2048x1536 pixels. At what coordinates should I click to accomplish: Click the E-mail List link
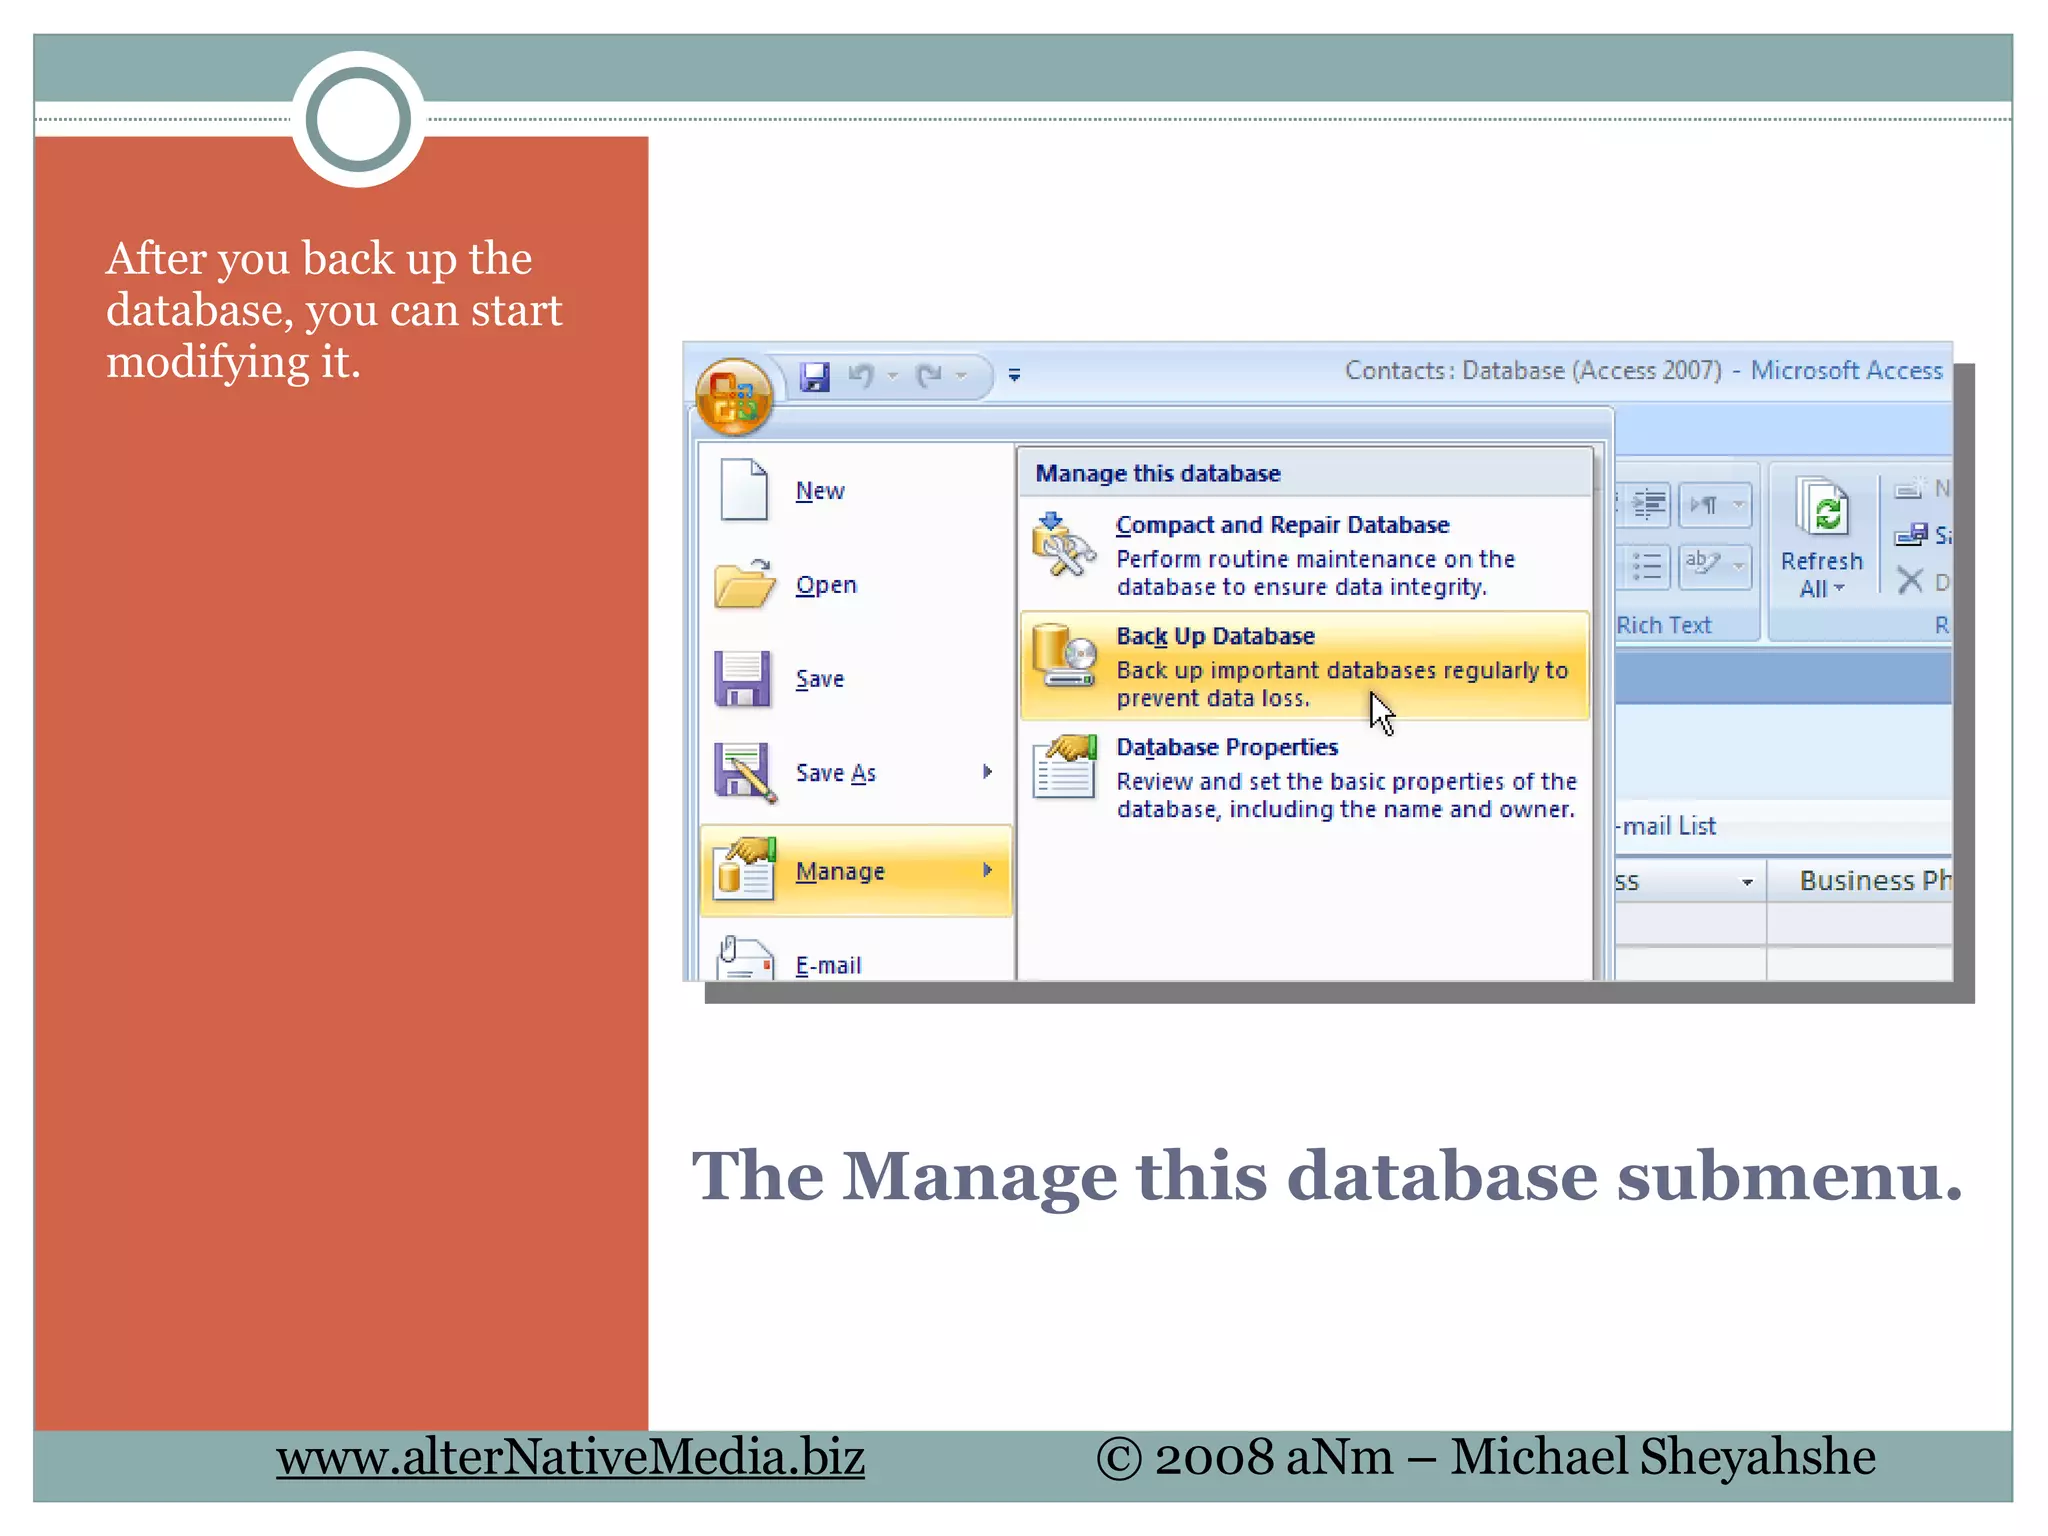[1667, 826]
